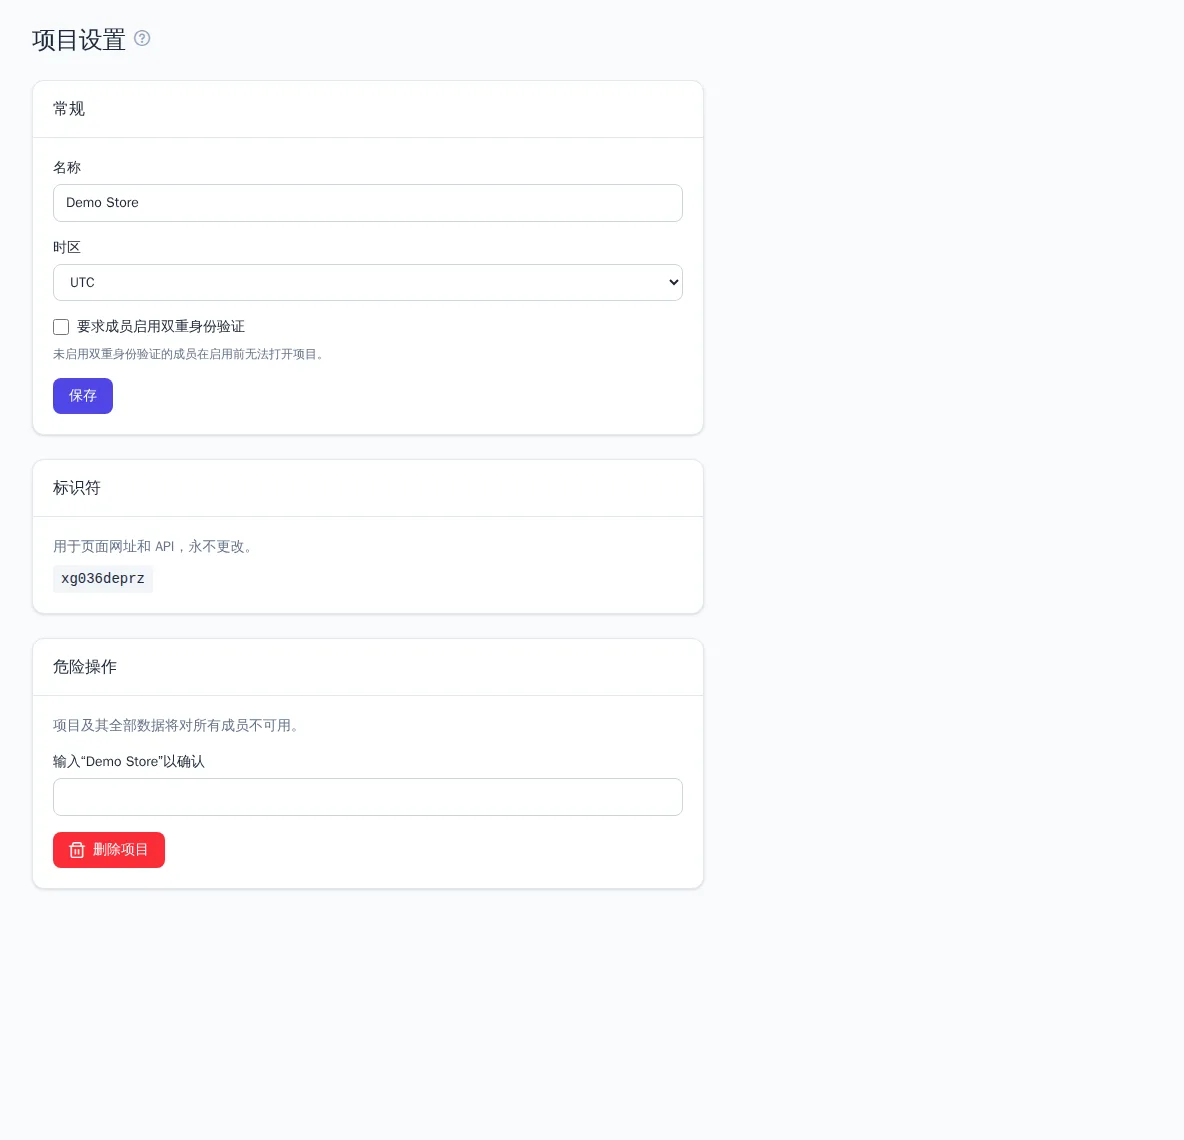Click the text 用于页面网址和 API，永不更改
The width and height of the screenshot is (1184, 1140).
(154, 547)
